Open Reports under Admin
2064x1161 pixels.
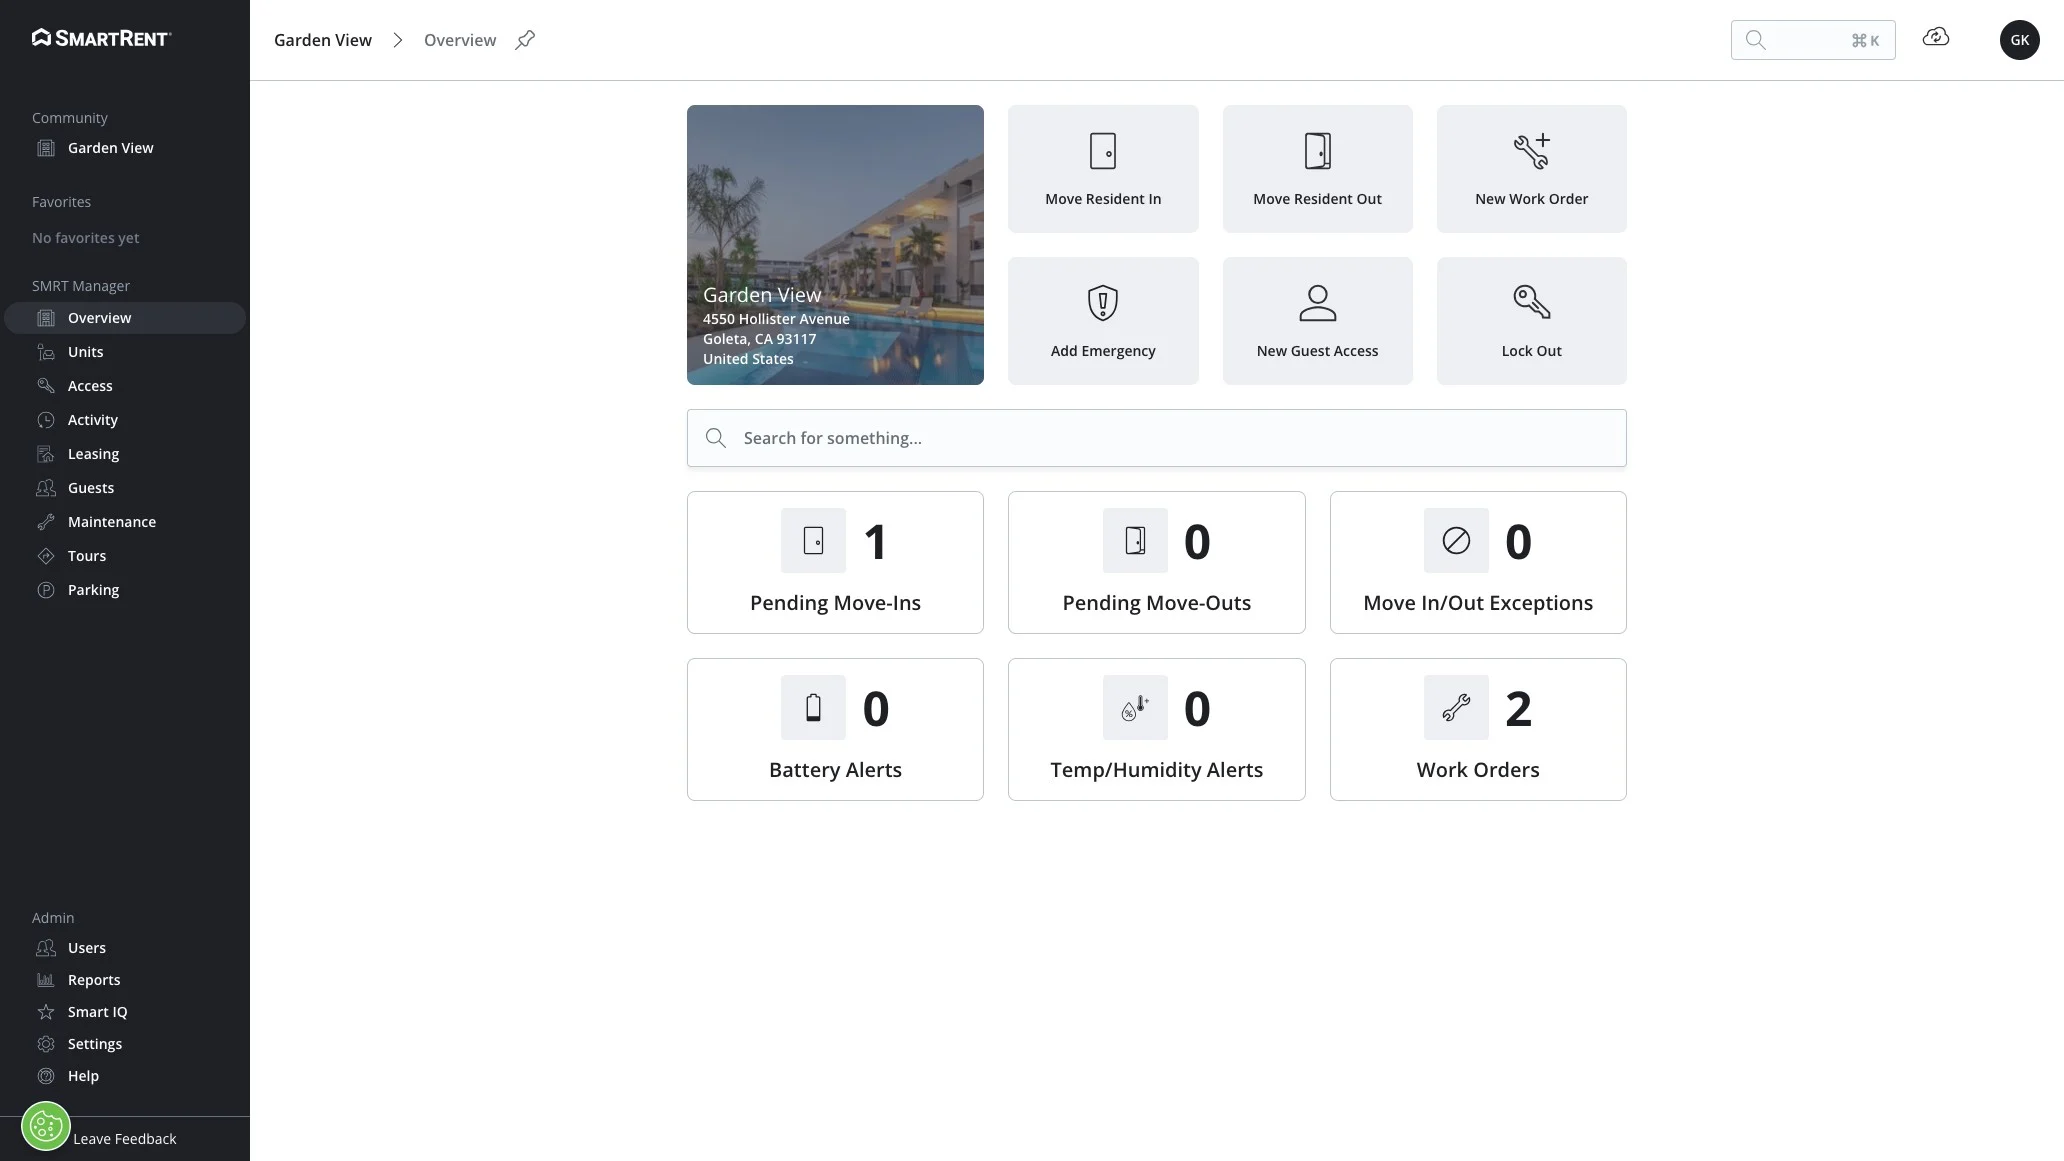[x=125, y=980]
